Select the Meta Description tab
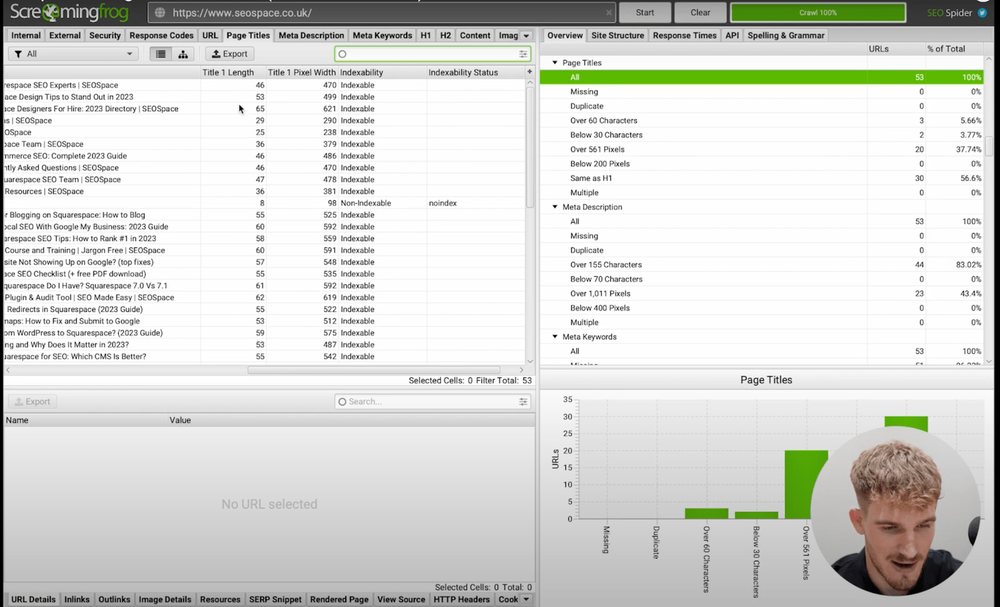Image resolution: width=1000 pixels, height=607 pixels. tap(311, 36)
